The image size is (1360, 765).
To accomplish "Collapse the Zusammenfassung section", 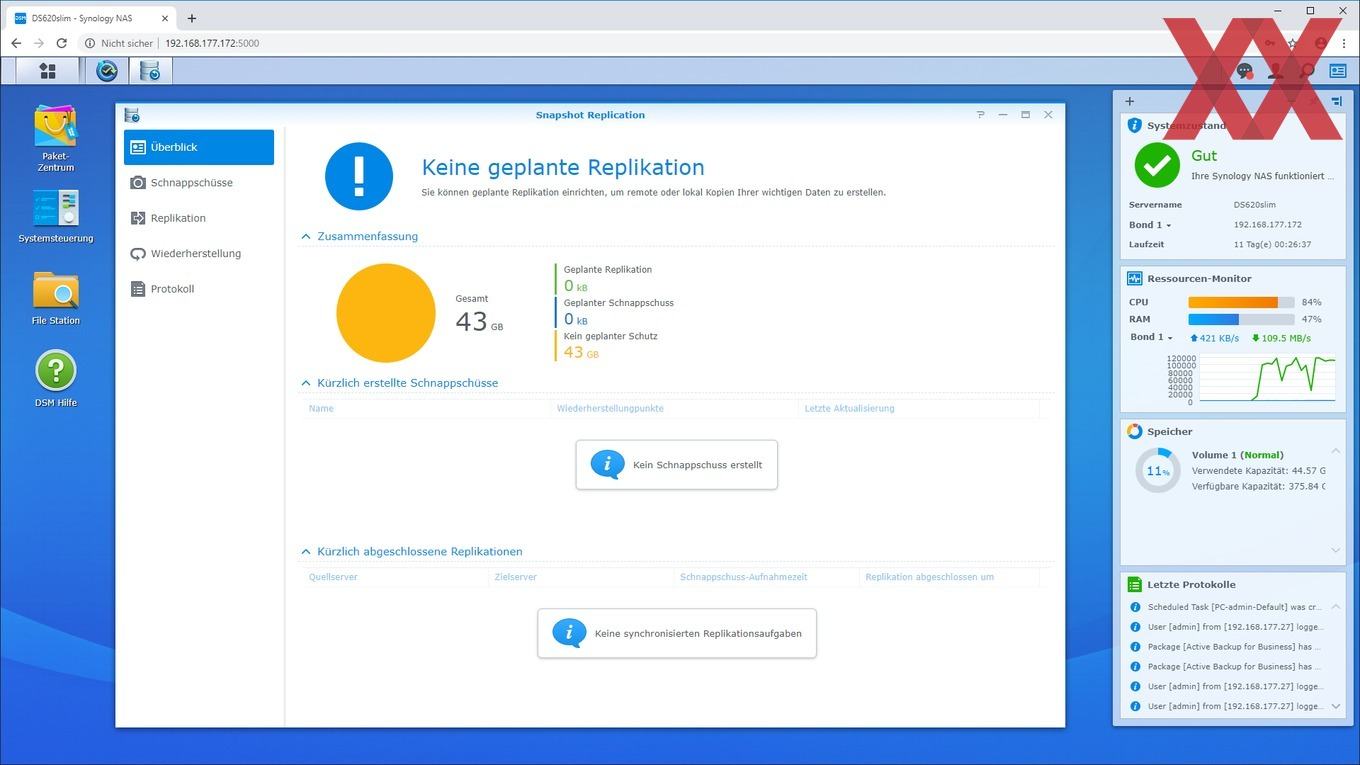I will [306, 237].
